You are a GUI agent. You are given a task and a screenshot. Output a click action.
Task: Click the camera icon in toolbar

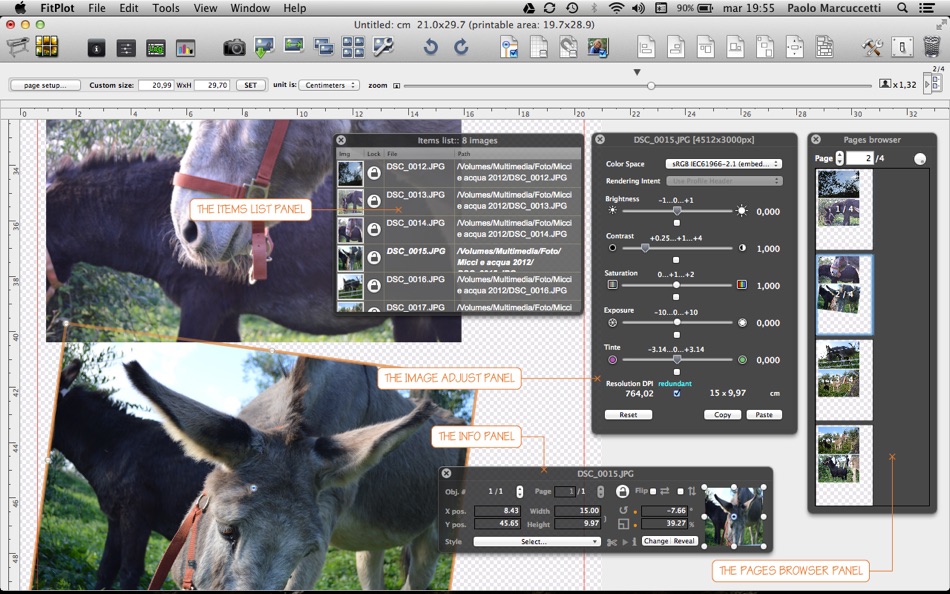(x=234, y=47)
